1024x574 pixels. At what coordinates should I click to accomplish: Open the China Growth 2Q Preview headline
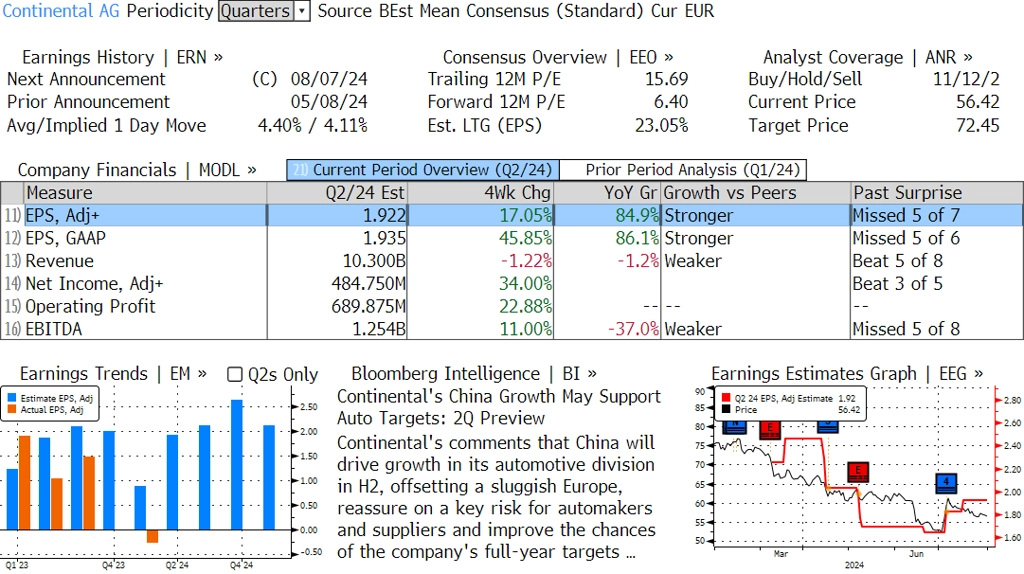pyautogui.click(x=498, y=407)
